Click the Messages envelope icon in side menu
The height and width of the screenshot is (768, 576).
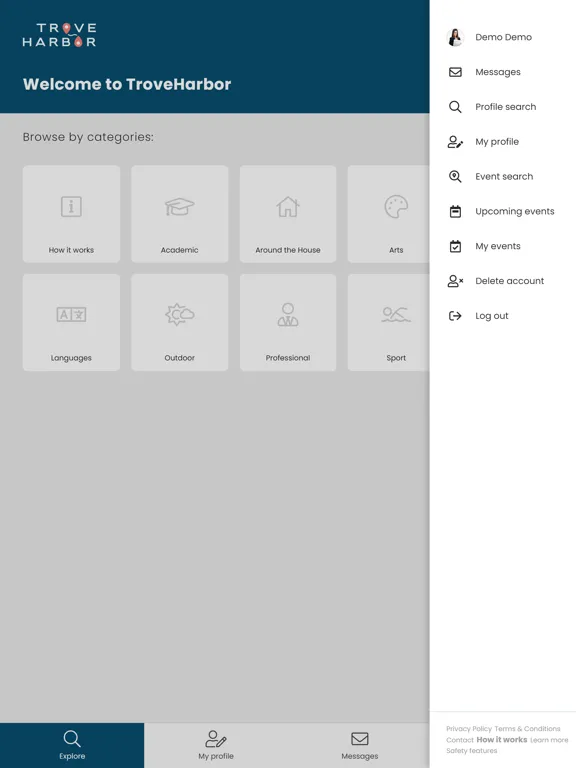click(x=455, y=72)
